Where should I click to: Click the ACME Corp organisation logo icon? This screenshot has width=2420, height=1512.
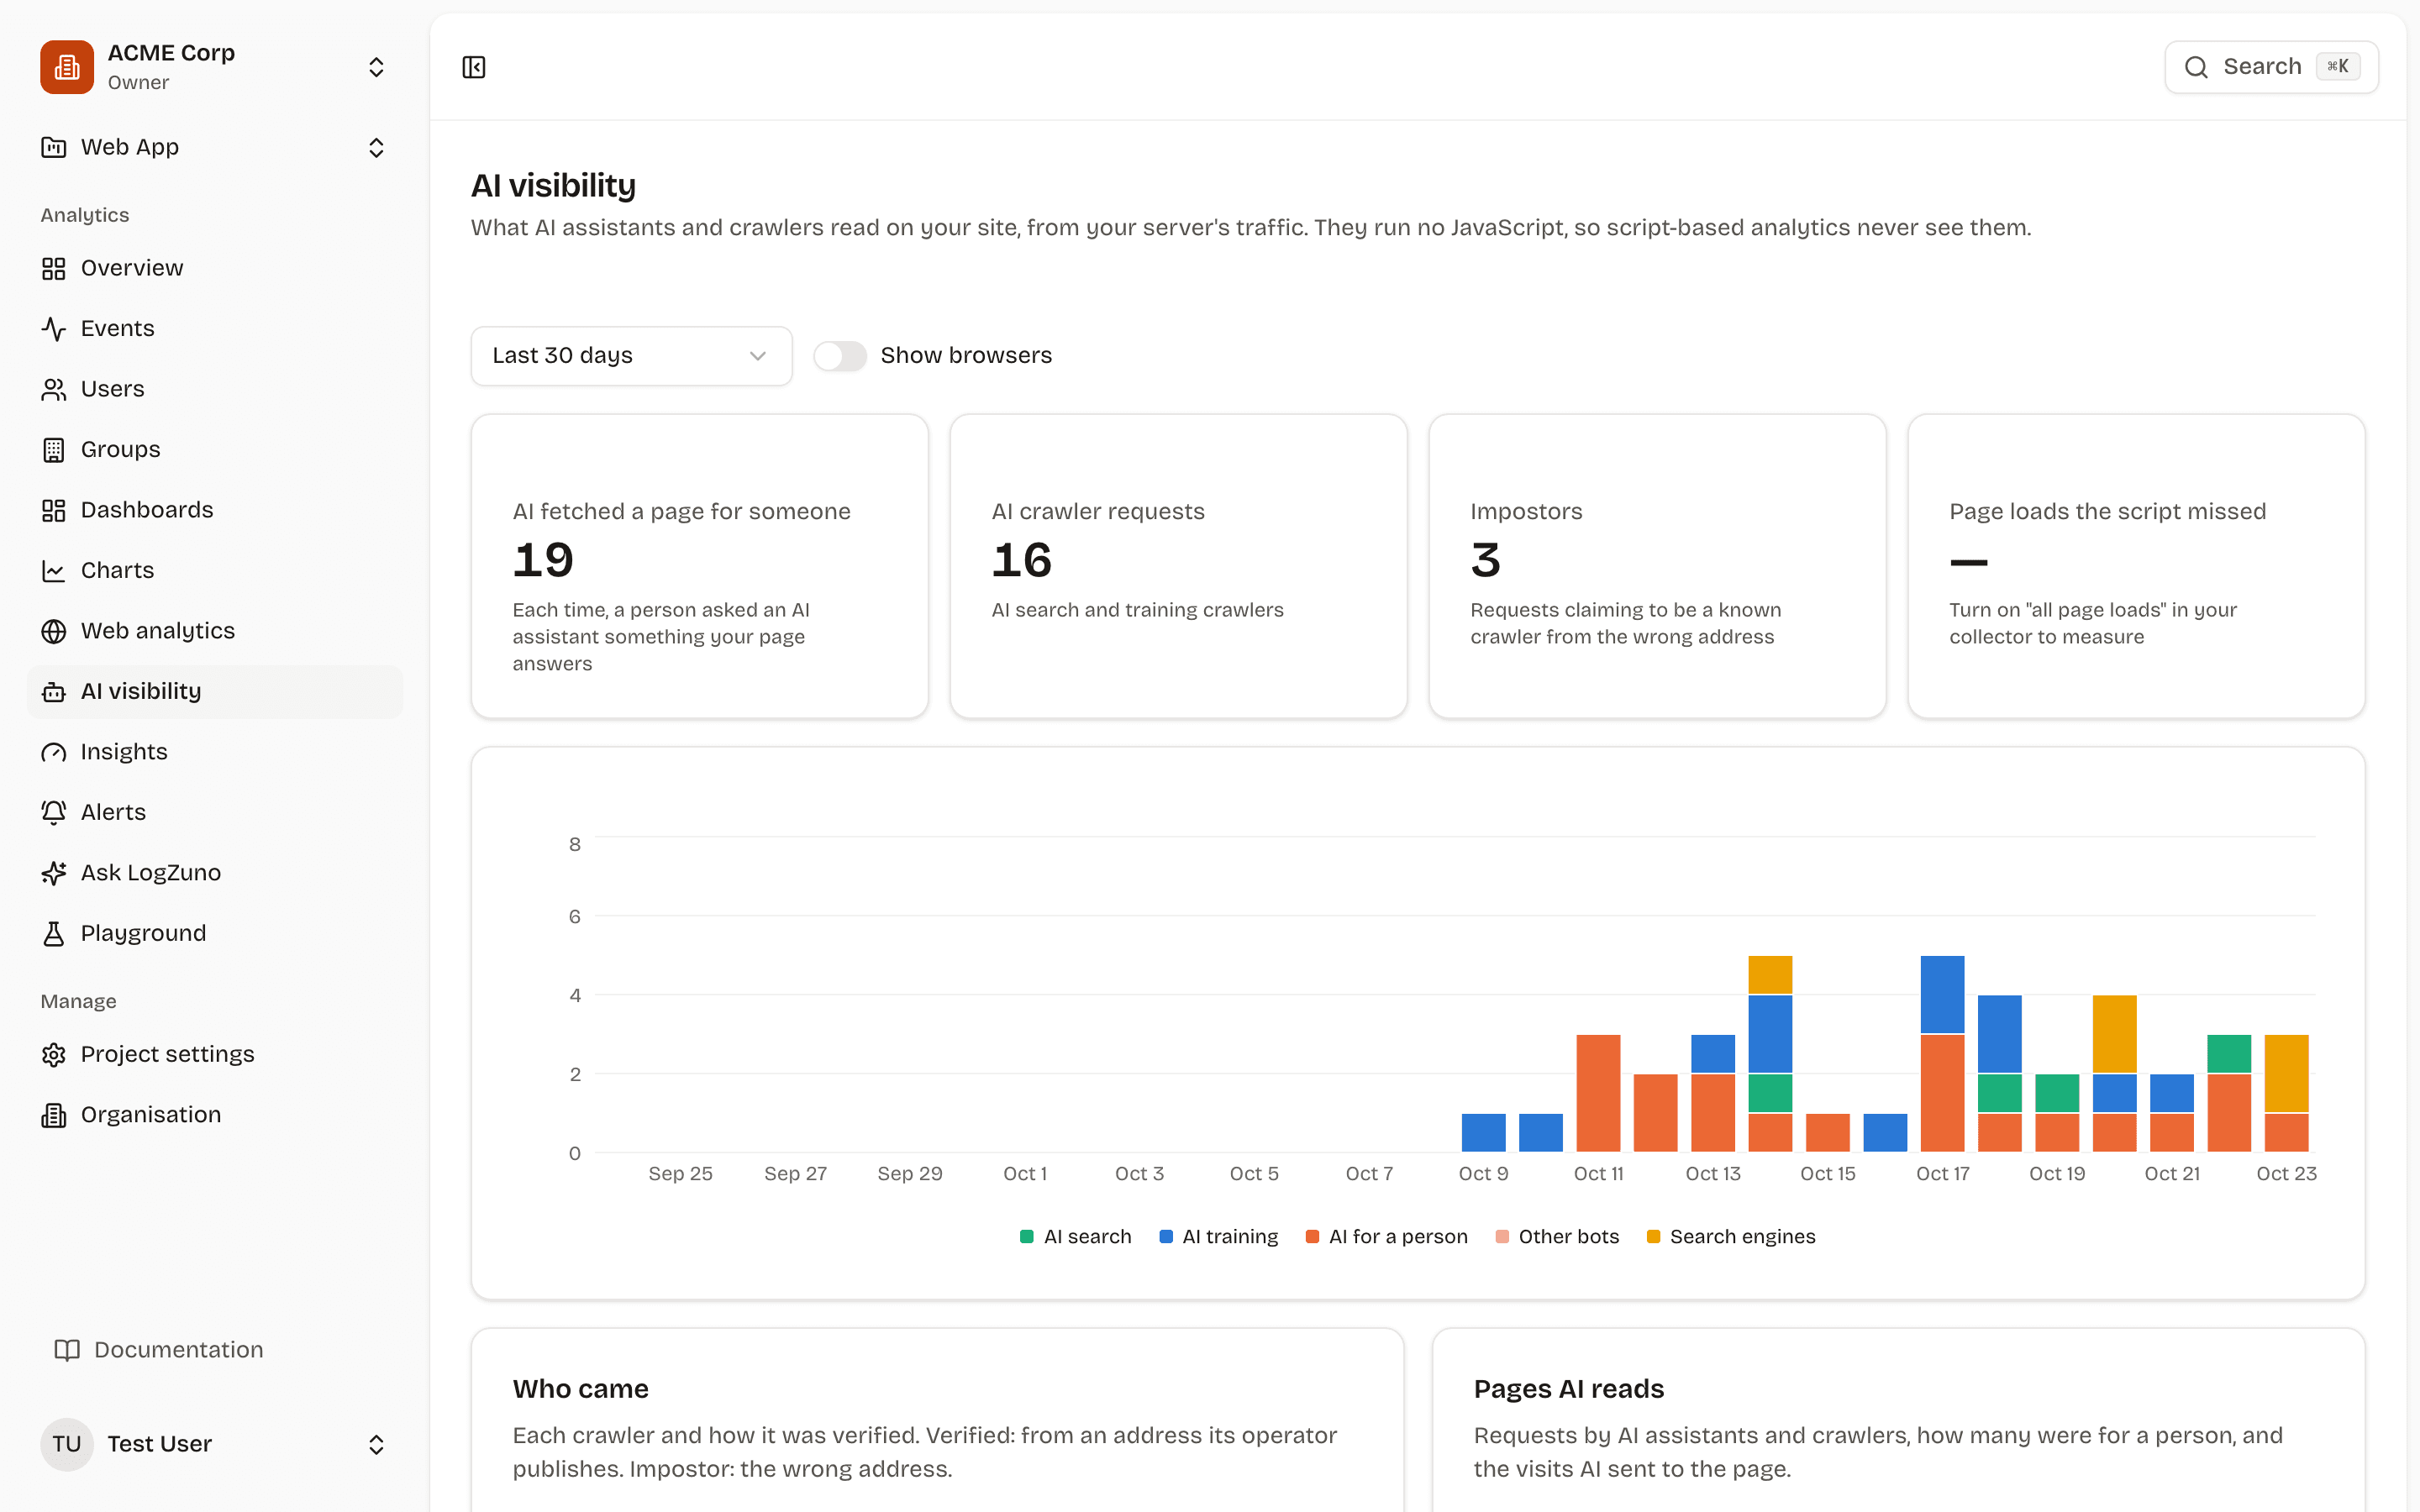(67, 67)
